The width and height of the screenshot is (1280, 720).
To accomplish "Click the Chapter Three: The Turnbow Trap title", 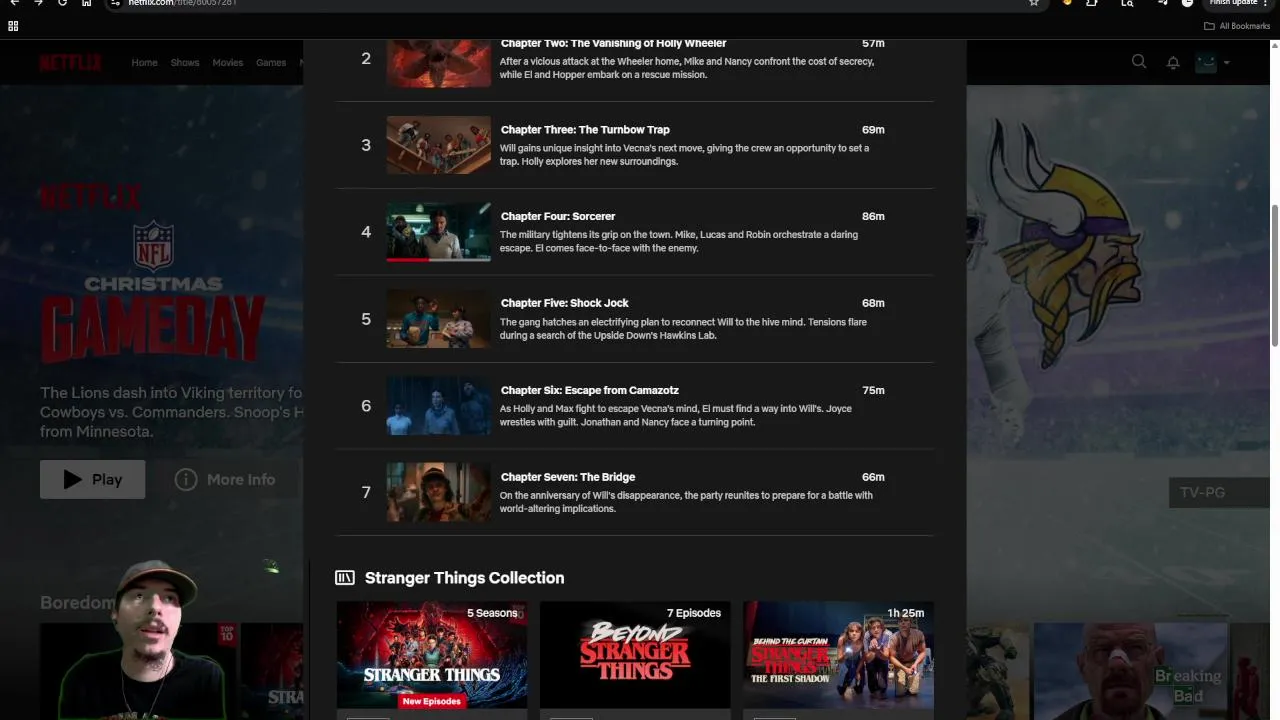I will pos(585,129).
